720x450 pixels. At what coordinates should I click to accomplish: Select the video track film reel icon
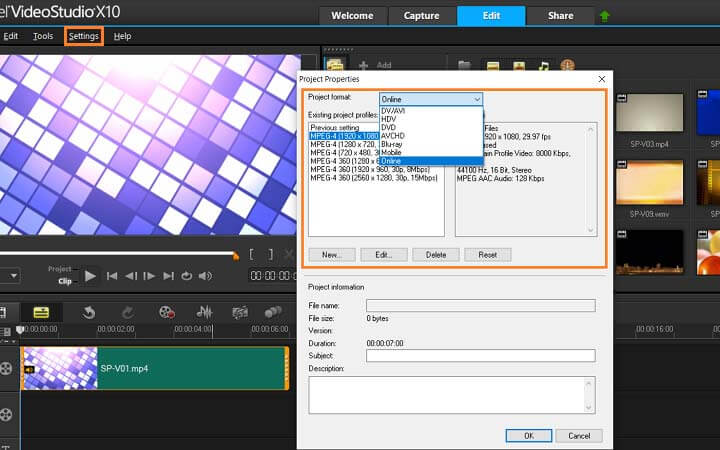pyautogui.click(x=6, y=368)
